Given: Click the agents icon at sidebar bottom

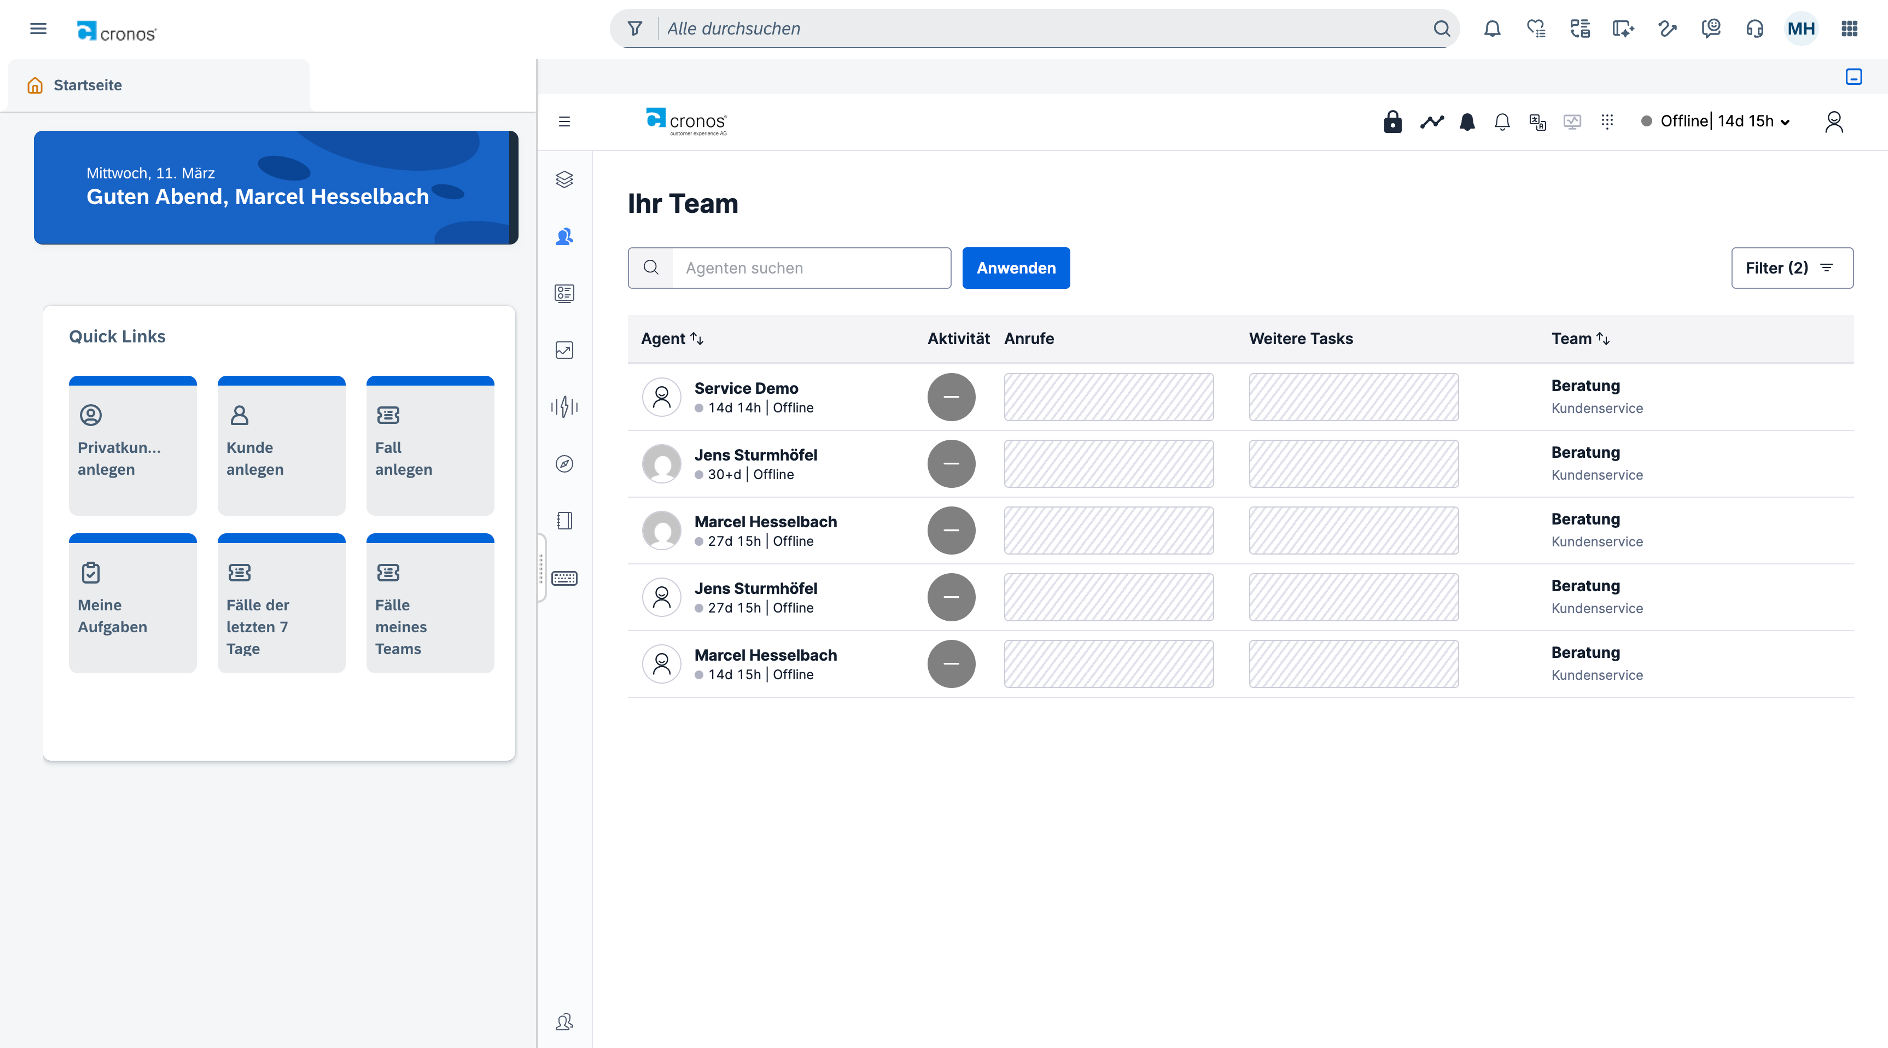Looking at the screenshot, I should point(564,1022).
